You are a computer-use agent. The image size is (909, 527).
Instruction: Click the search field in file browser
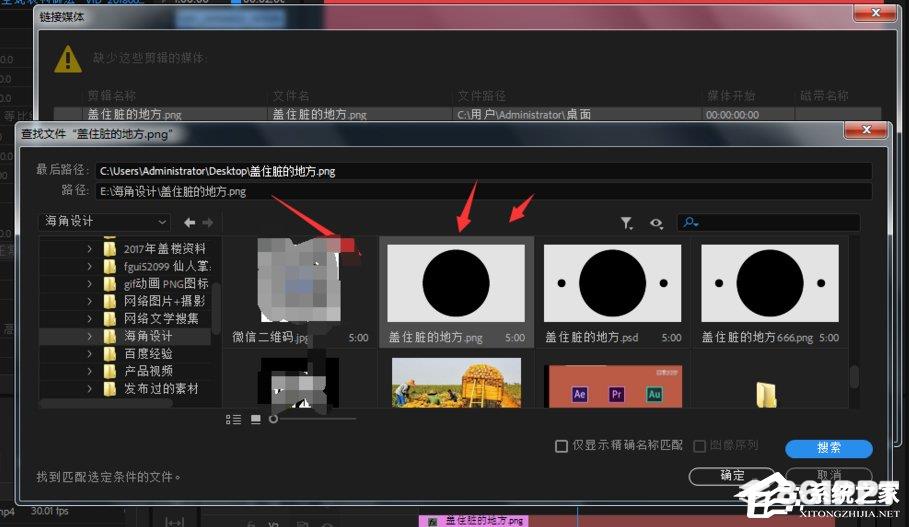[x=768, y=222]
